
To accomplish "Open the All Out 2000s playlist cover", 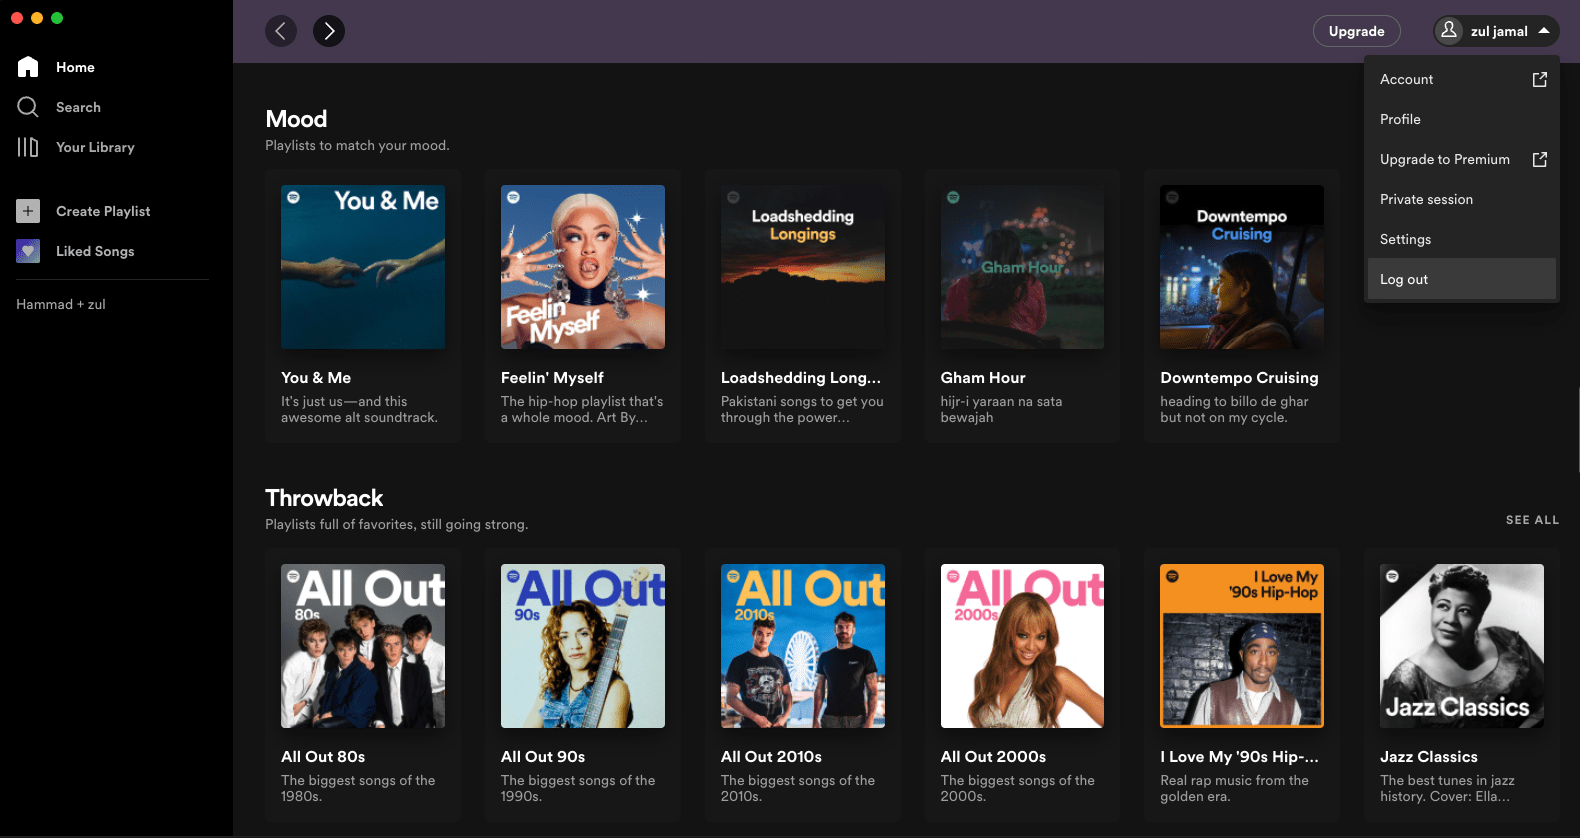I will click(x=1022, y=646).
